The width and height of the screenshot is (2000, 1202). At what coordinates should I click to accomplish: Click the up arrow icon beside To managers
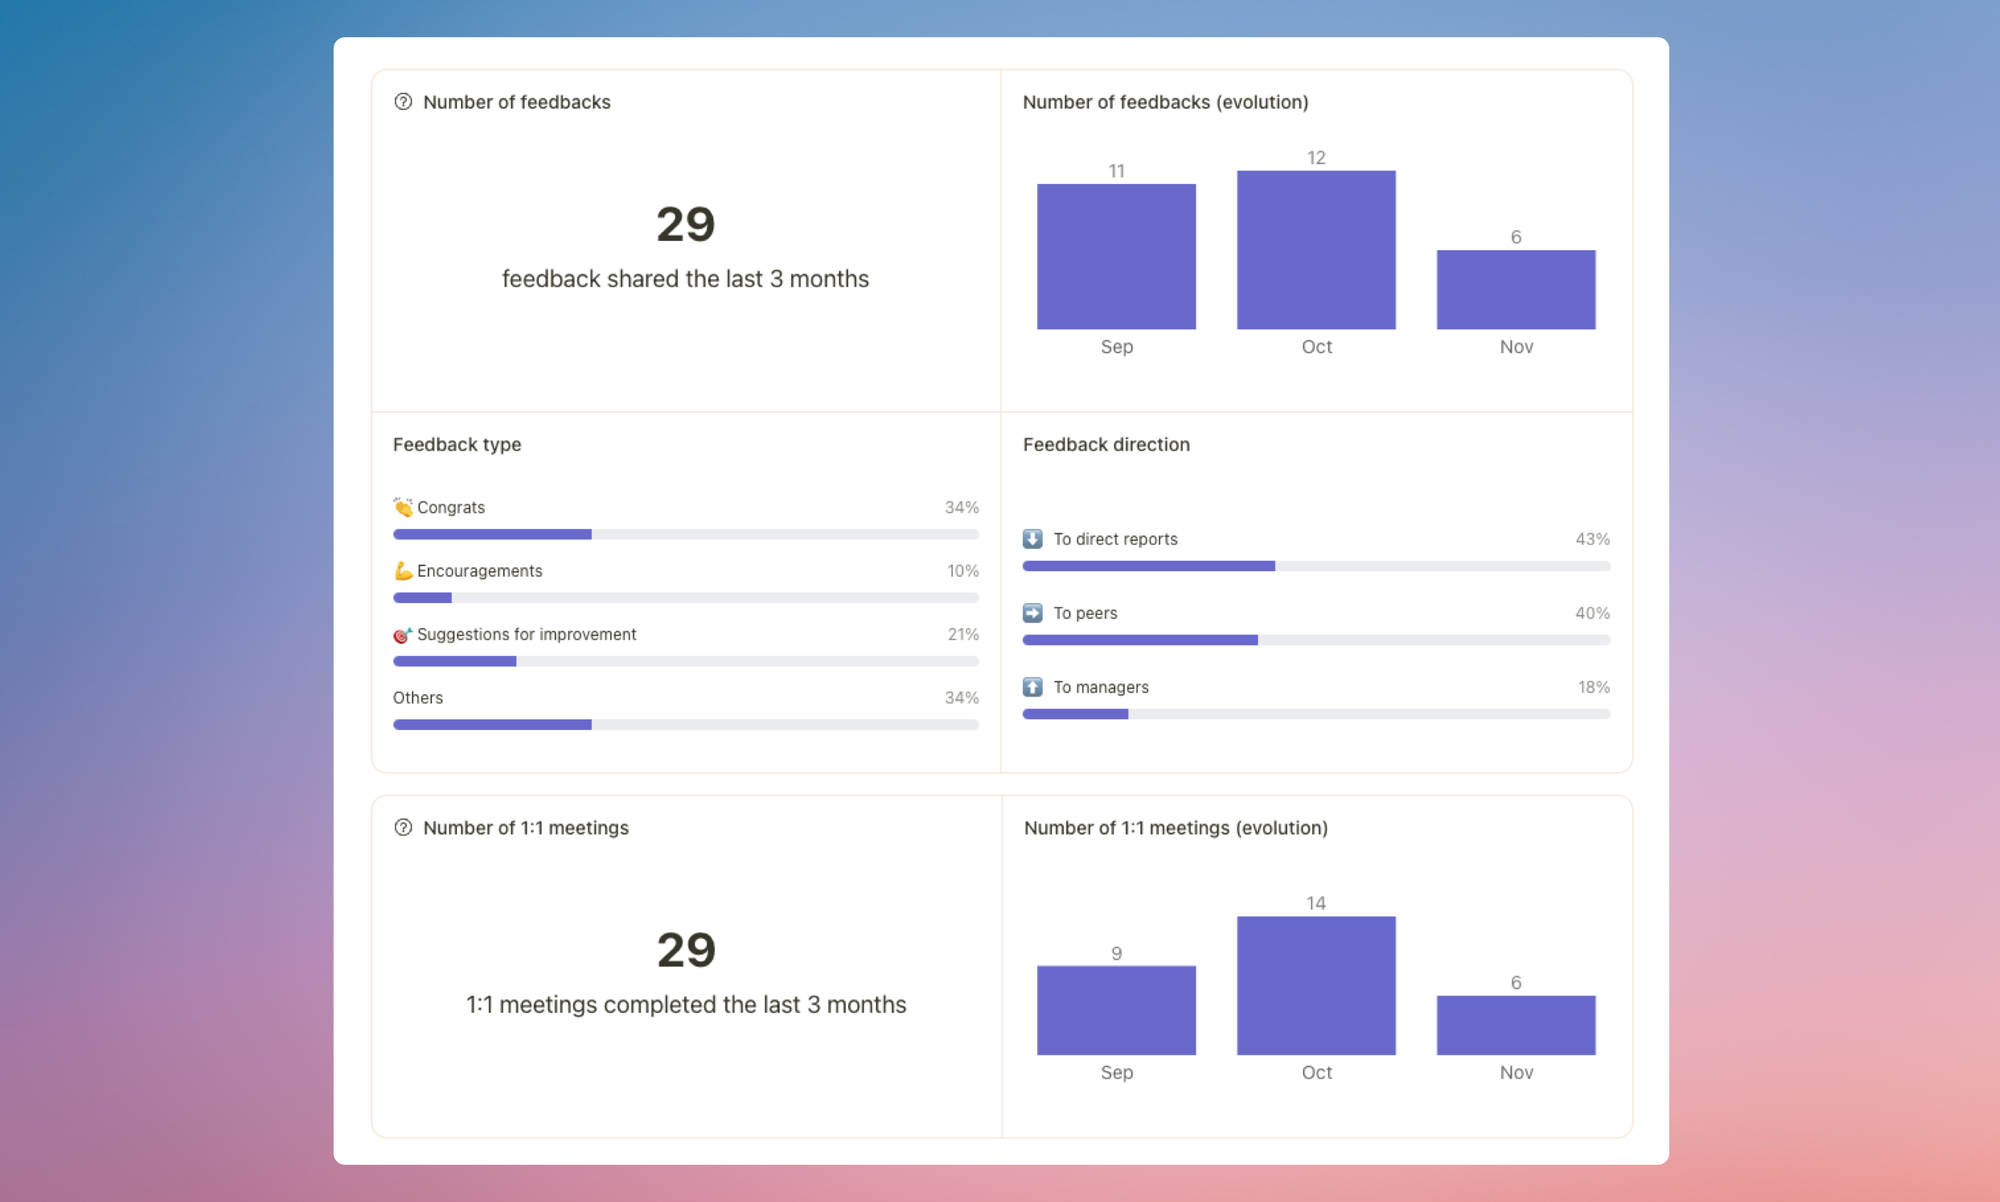pos(1032,687)
